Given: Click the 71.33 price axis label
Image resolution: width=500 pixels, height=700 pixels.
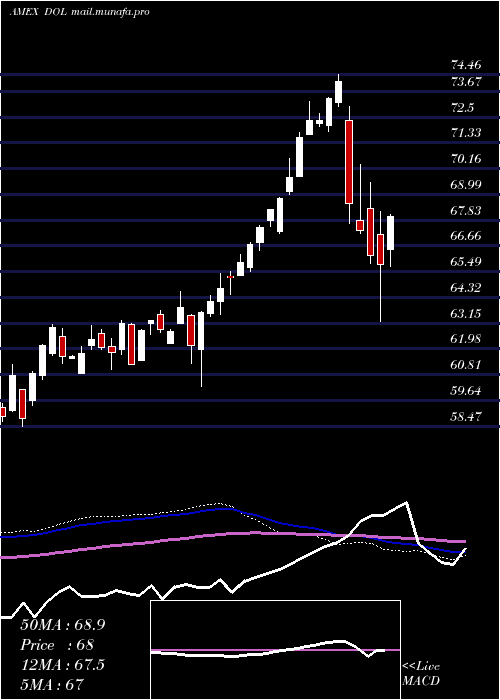Looking at the screenshot, I should click(x=466, y=133).
